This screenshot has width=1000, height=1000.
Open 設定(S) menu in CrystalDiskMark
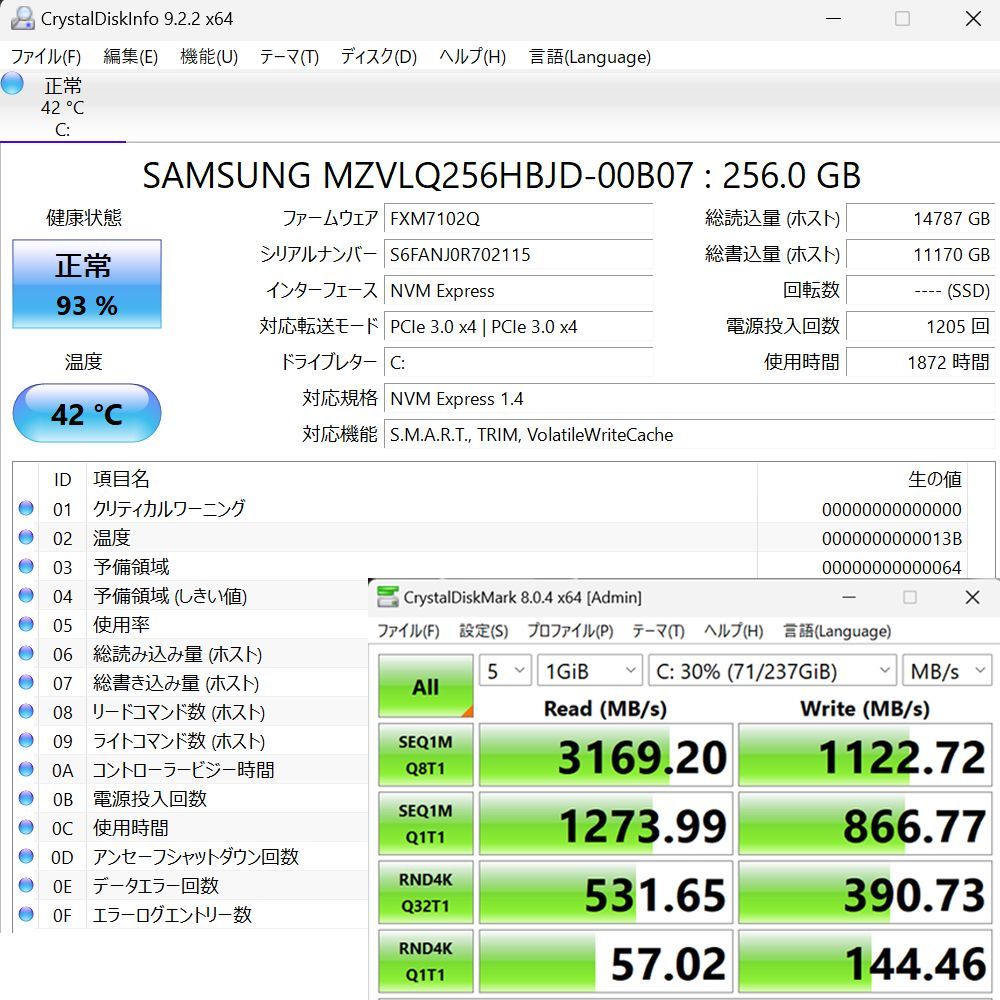484,631
